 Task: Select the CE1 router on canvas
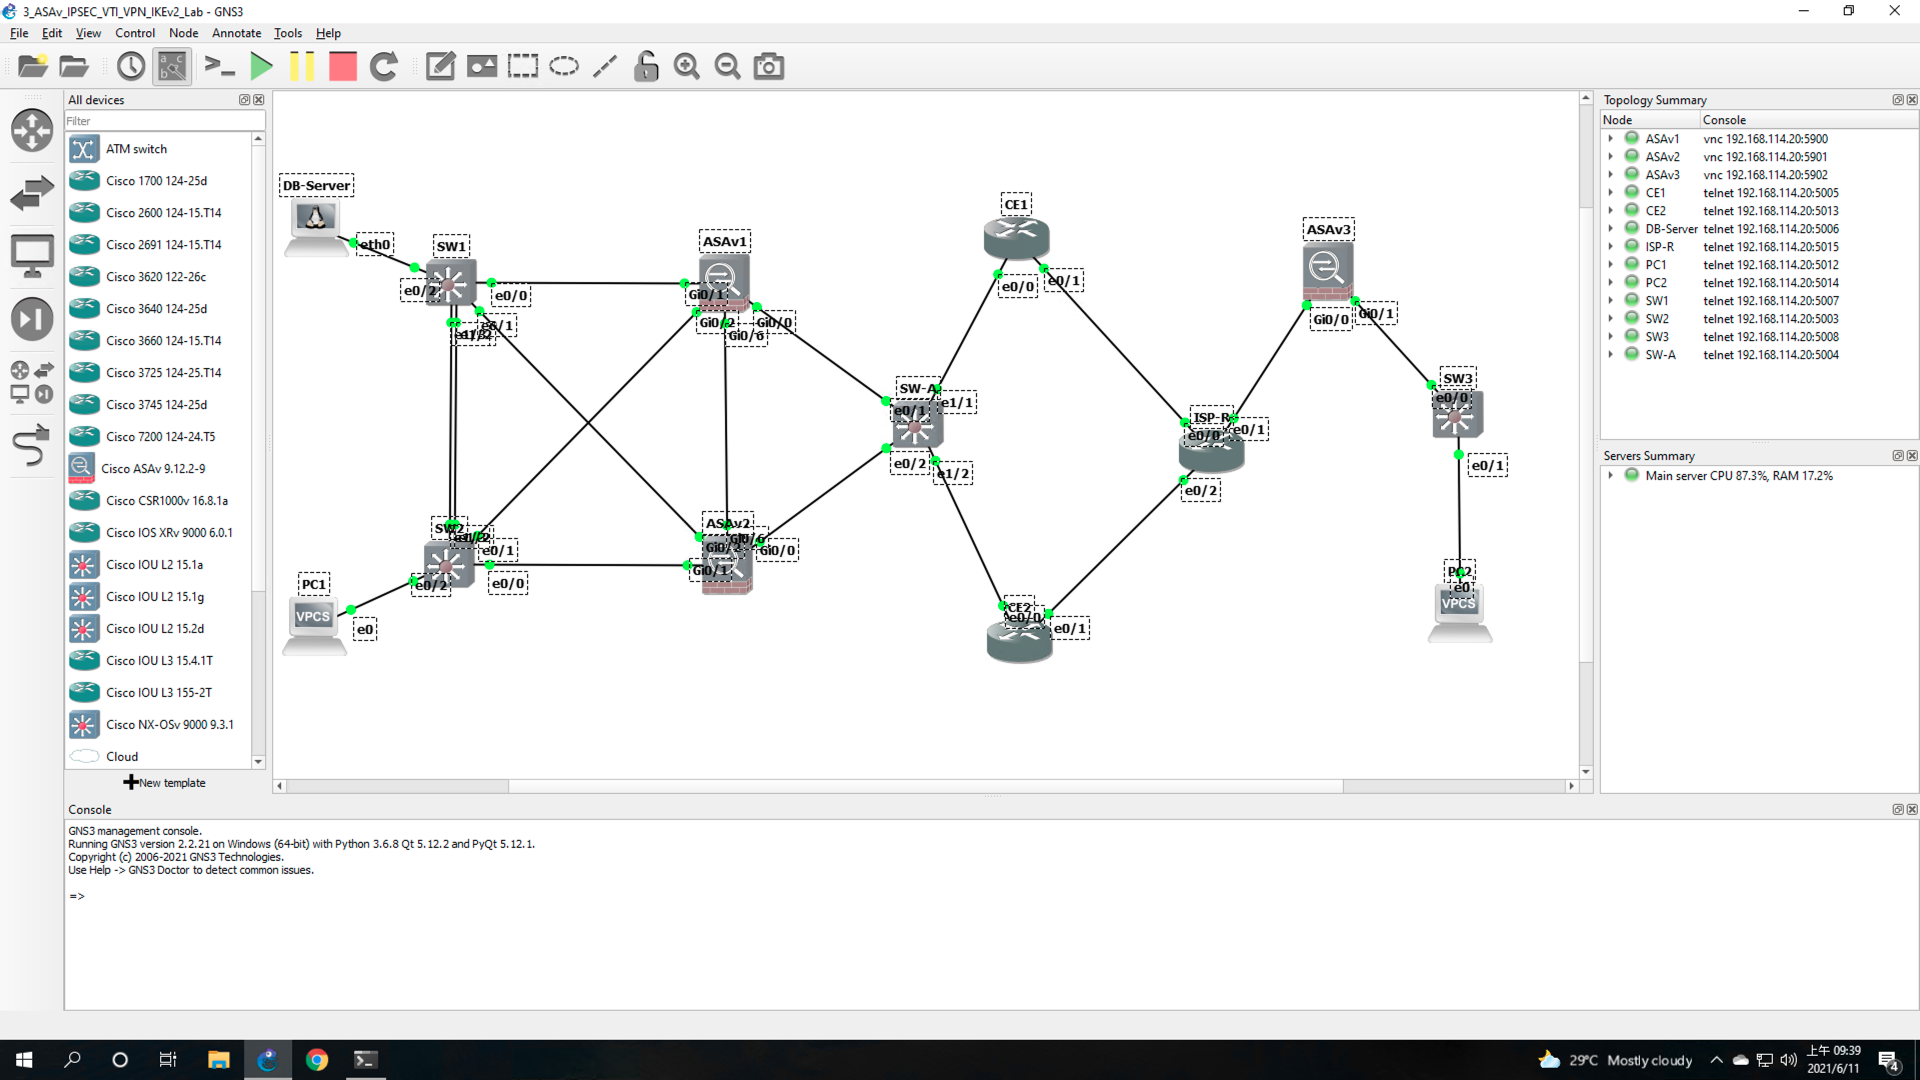coord(1016,238)
